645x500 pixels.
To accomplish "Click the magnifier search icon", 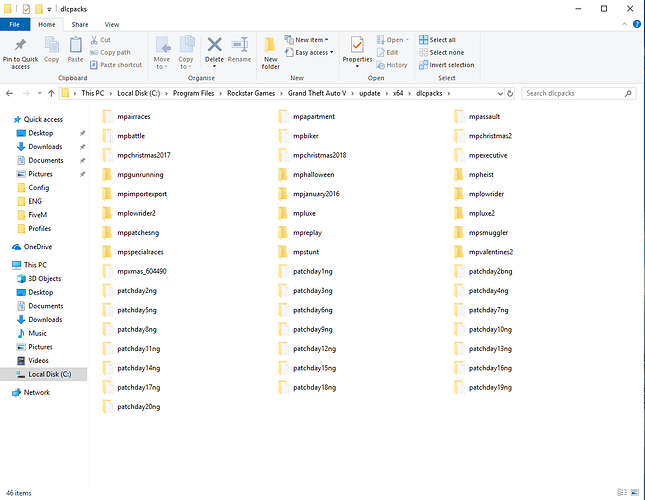I will tap(628, 93).
